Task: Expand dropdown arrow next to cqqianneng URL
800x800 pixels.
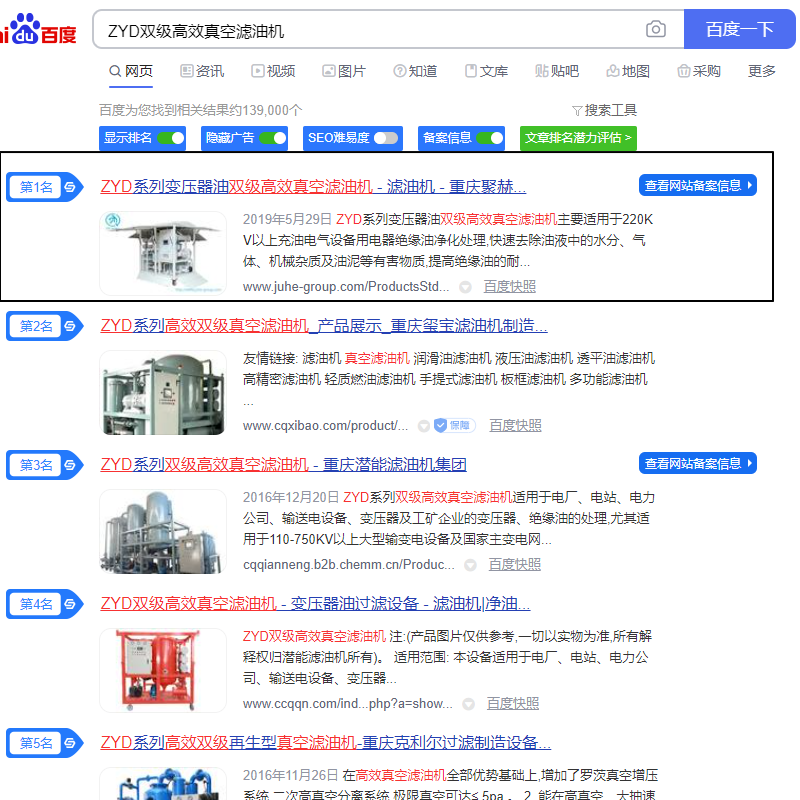Action: coord(470,565)
